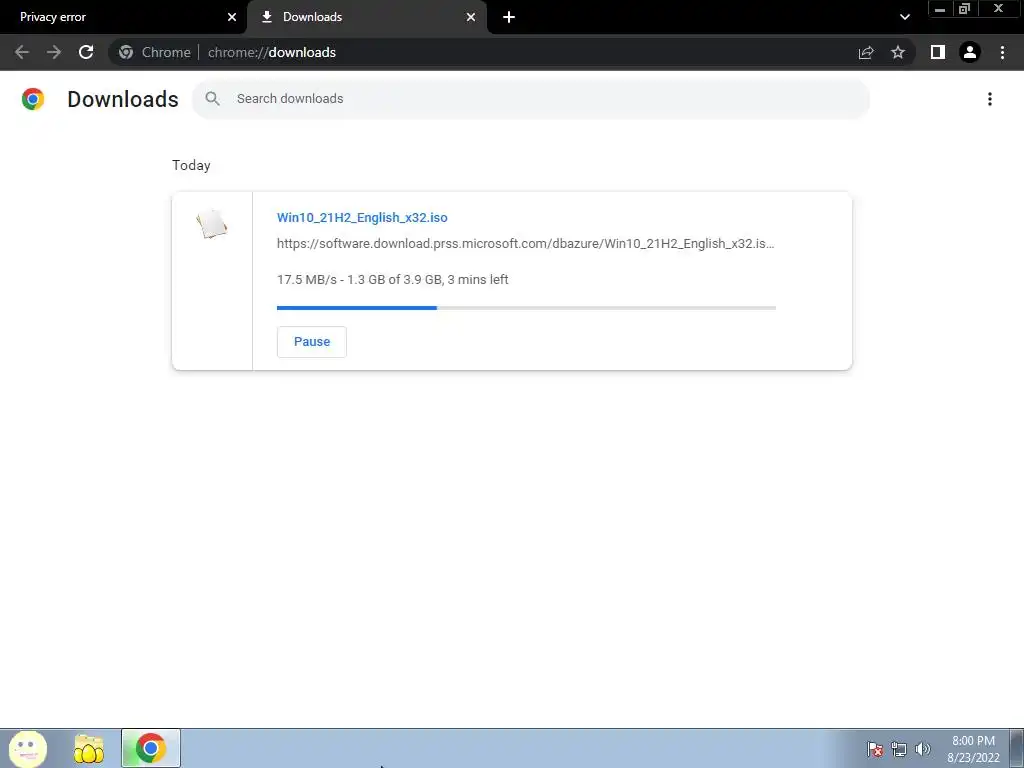
Task: Close the Downloads tab
Action: [x=471, y=17]
